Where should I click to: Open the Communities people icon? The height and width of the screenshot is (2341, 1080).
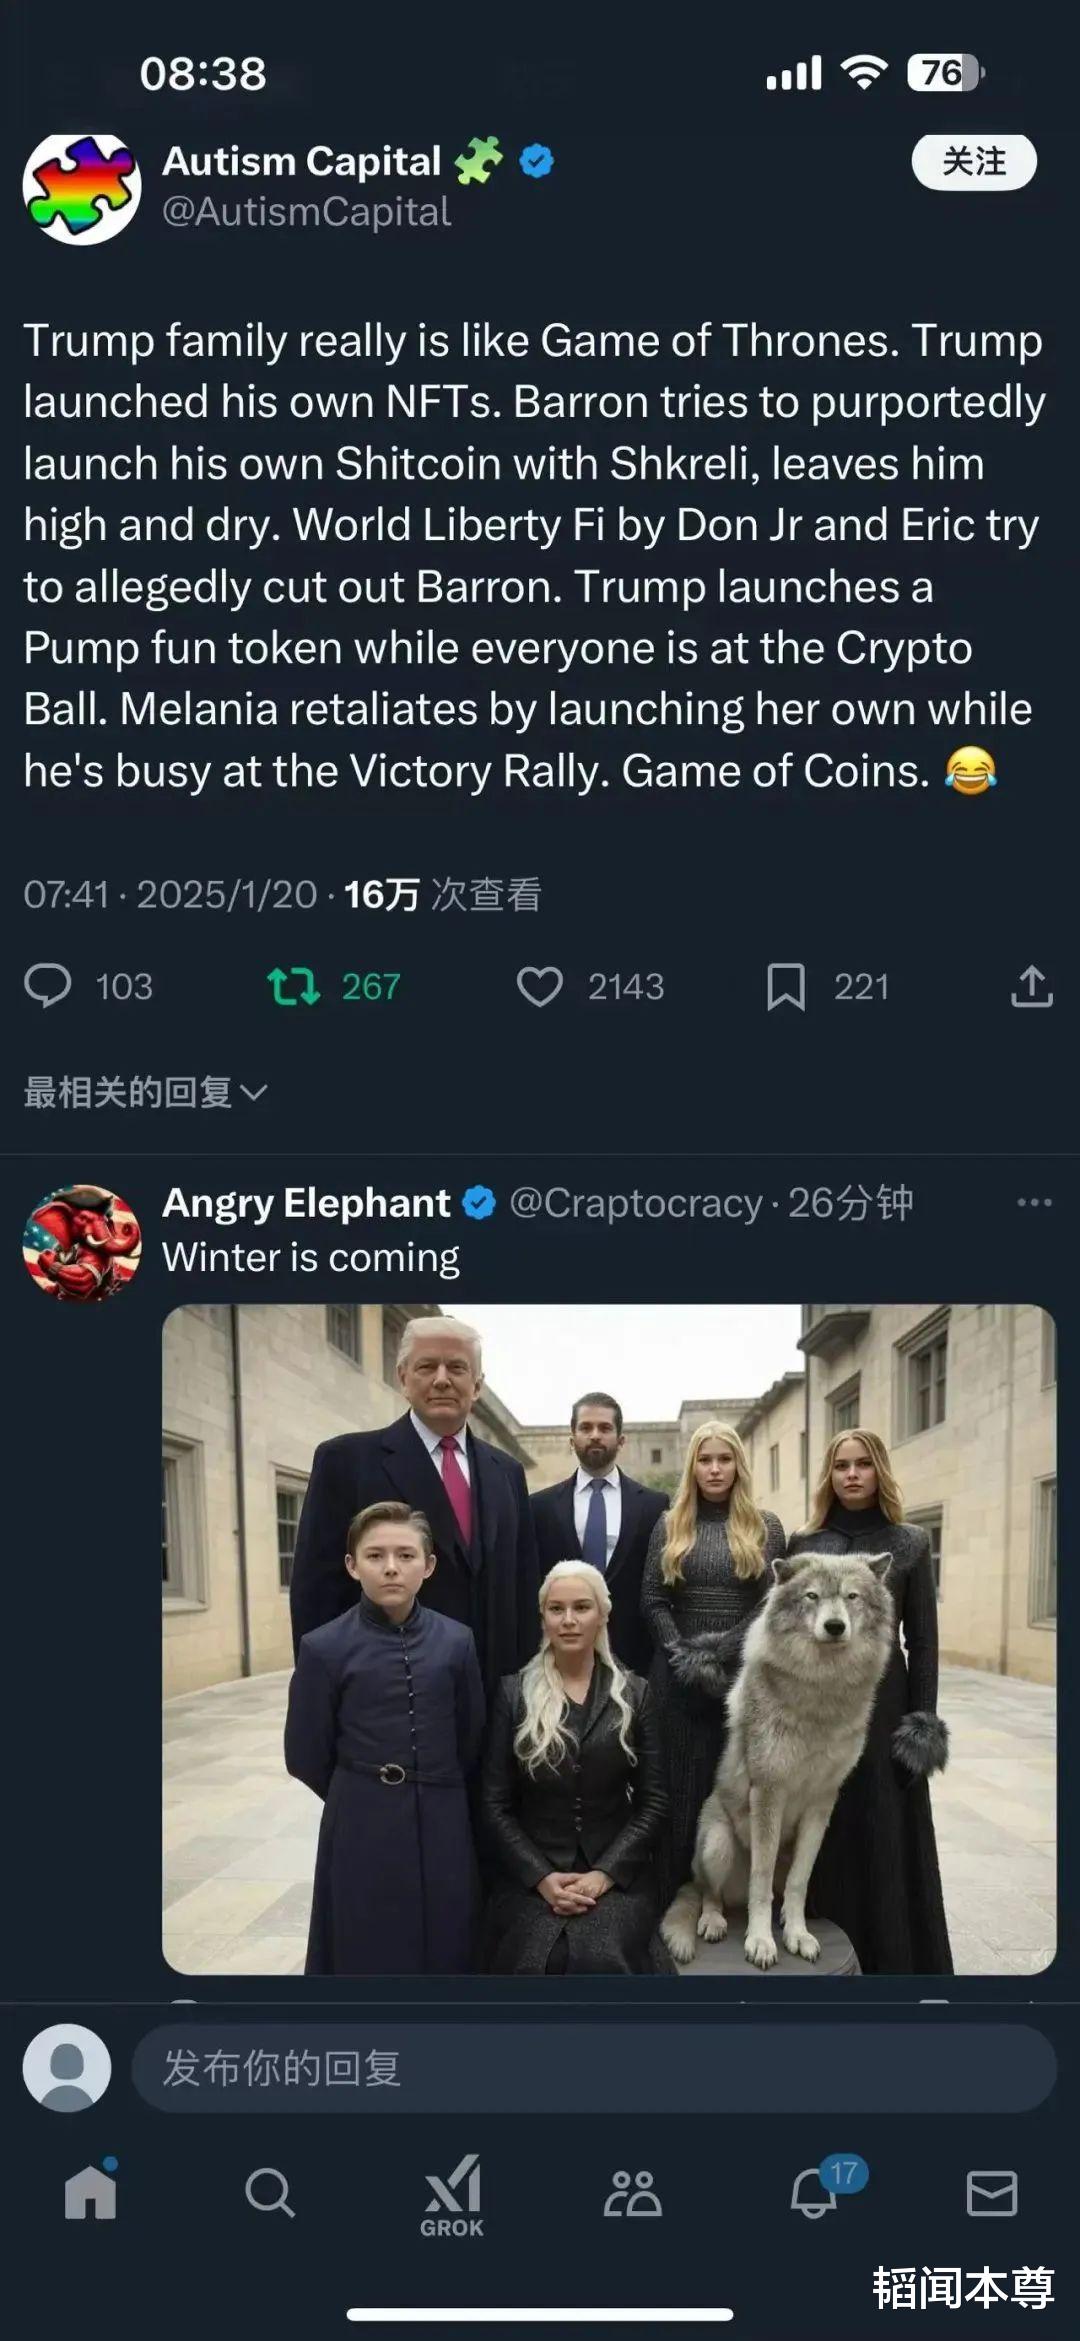(632, 2193)
